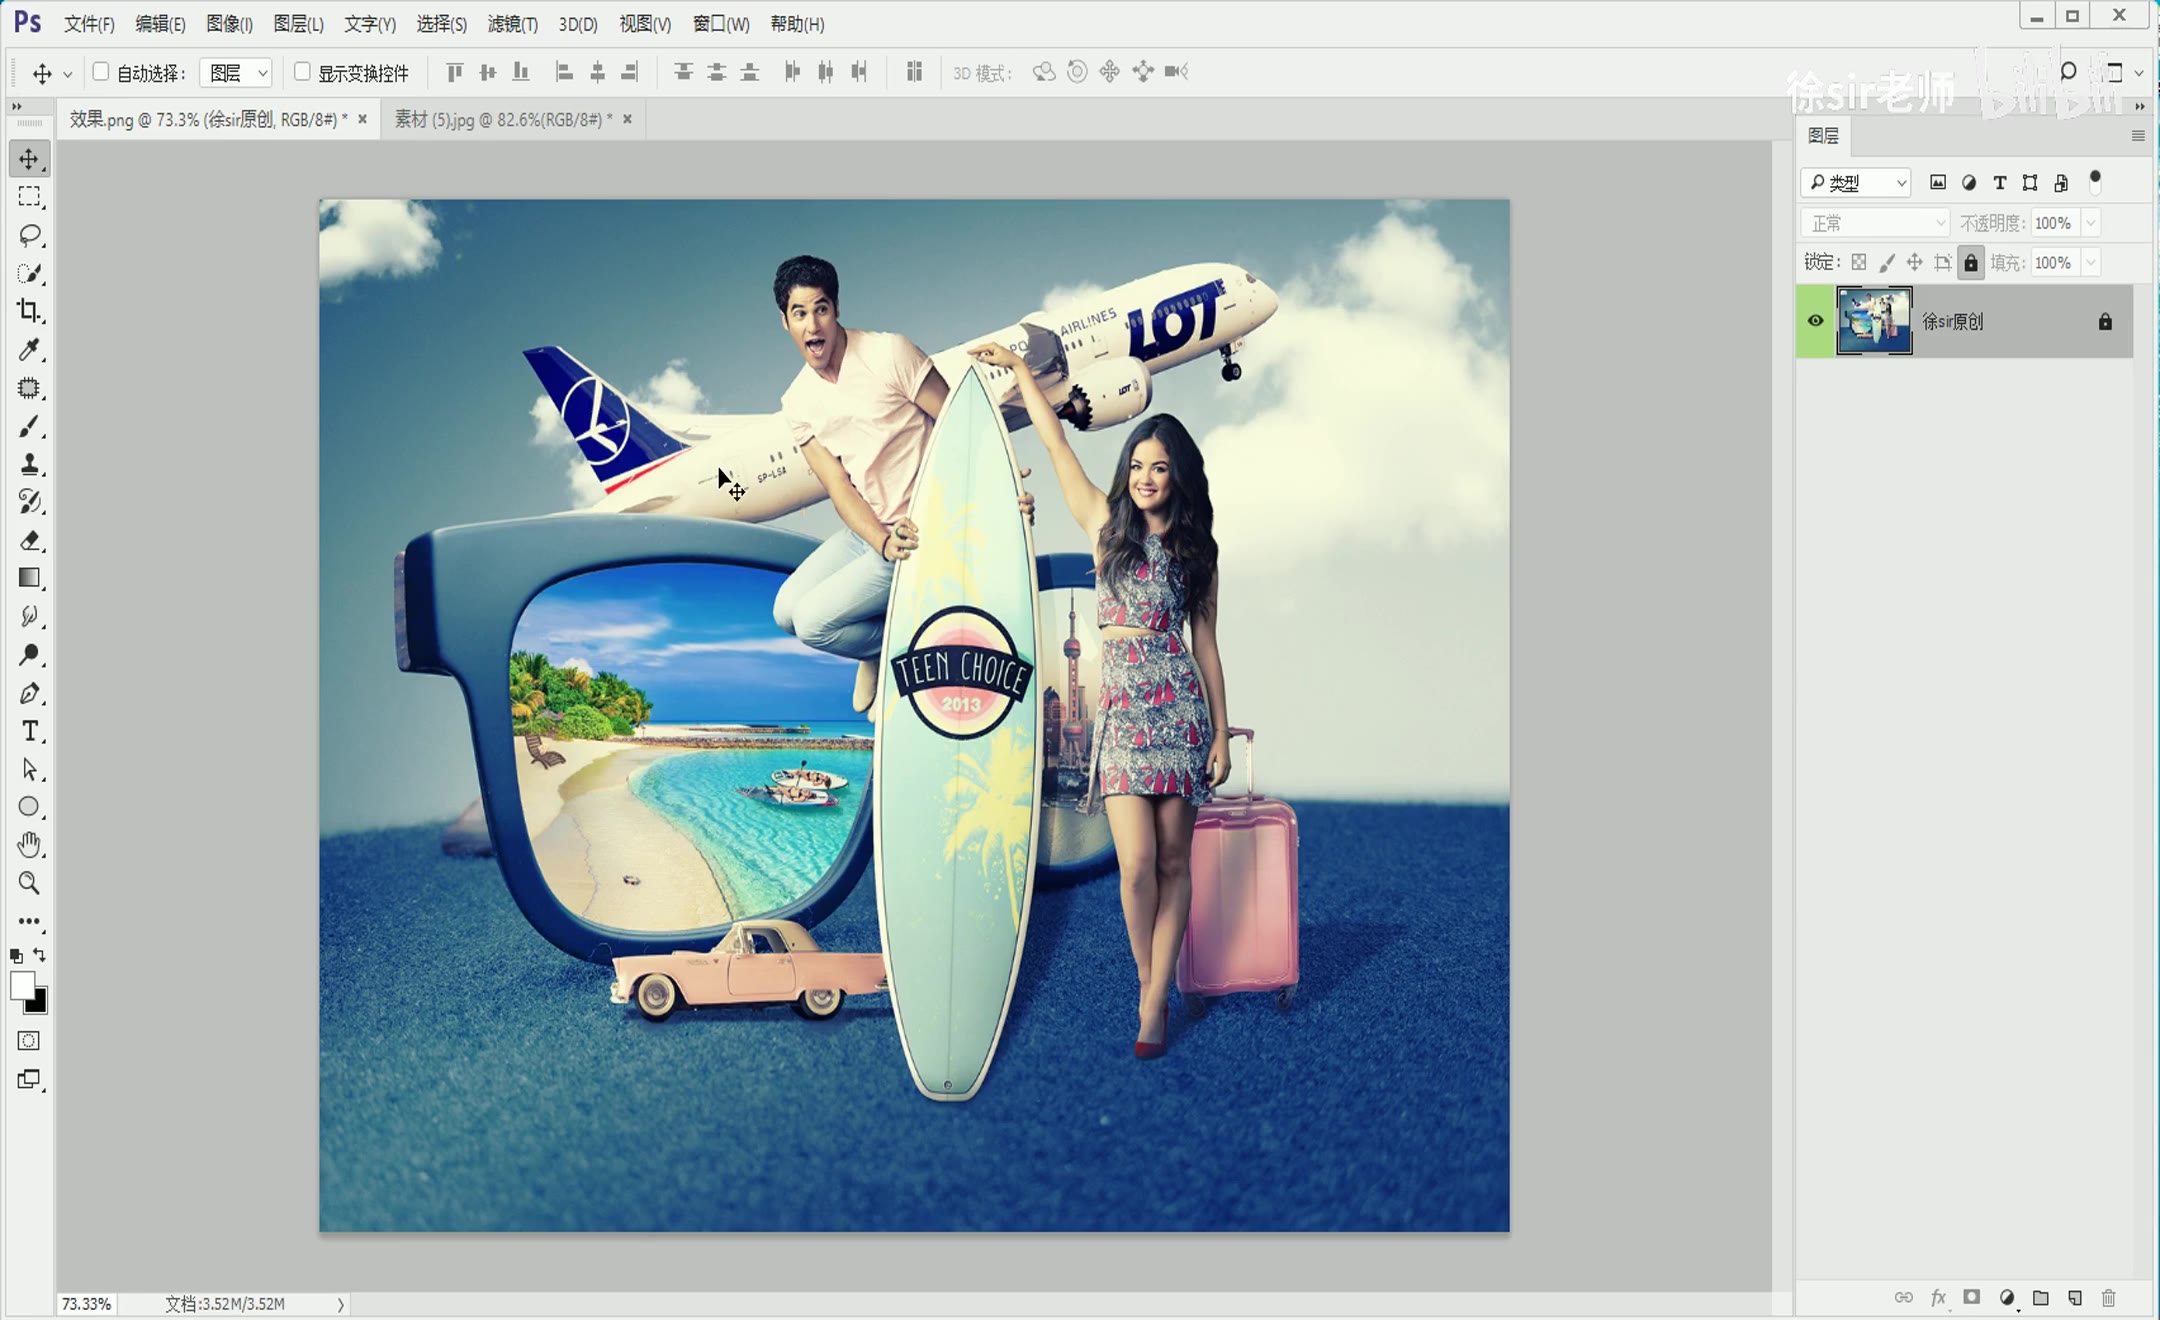Screen dimensions: 2160x1320
Task: Select the Crop tool
Action: click(x=29, y=311)
